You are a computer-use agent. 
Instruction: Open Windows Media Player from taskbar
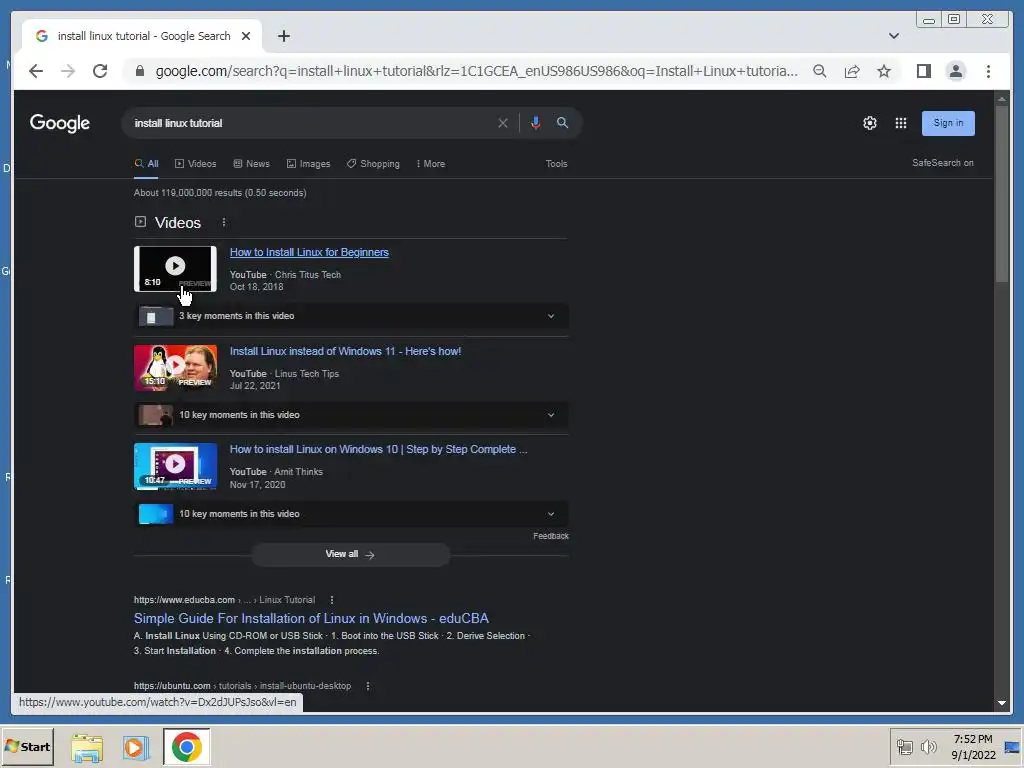(136, 747)
